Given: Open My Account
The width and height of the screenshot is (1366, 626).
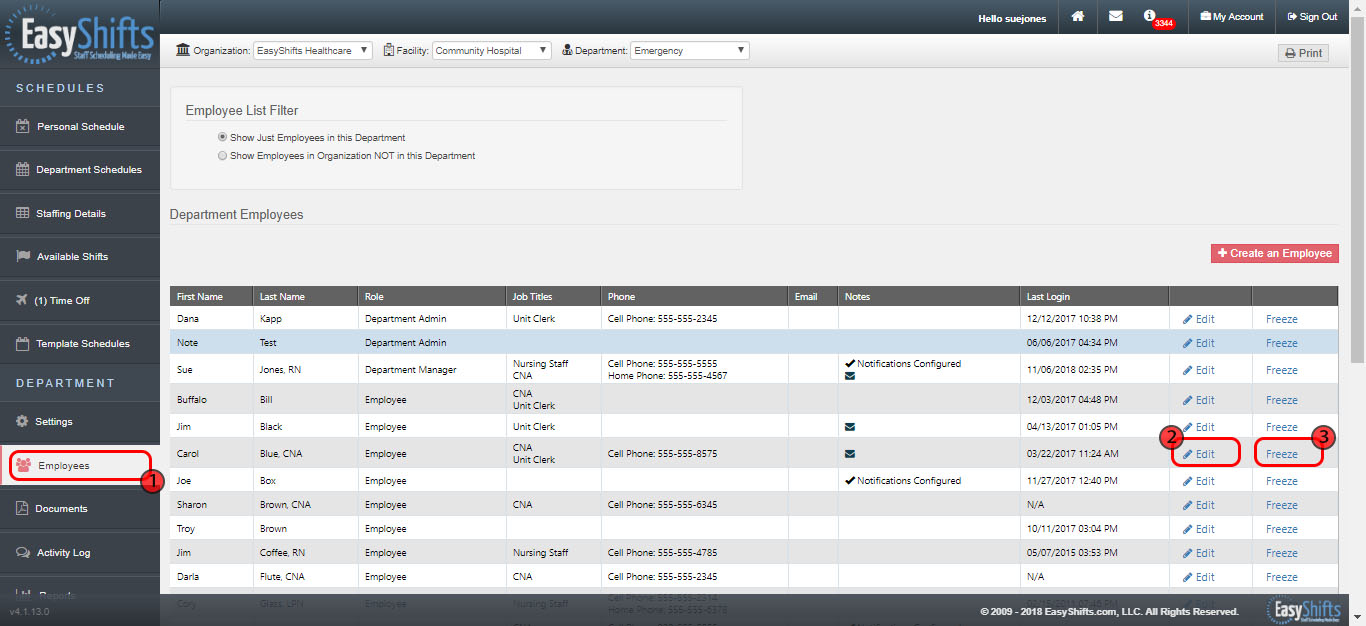Looking at the screenshot, I should (1232, 16).
